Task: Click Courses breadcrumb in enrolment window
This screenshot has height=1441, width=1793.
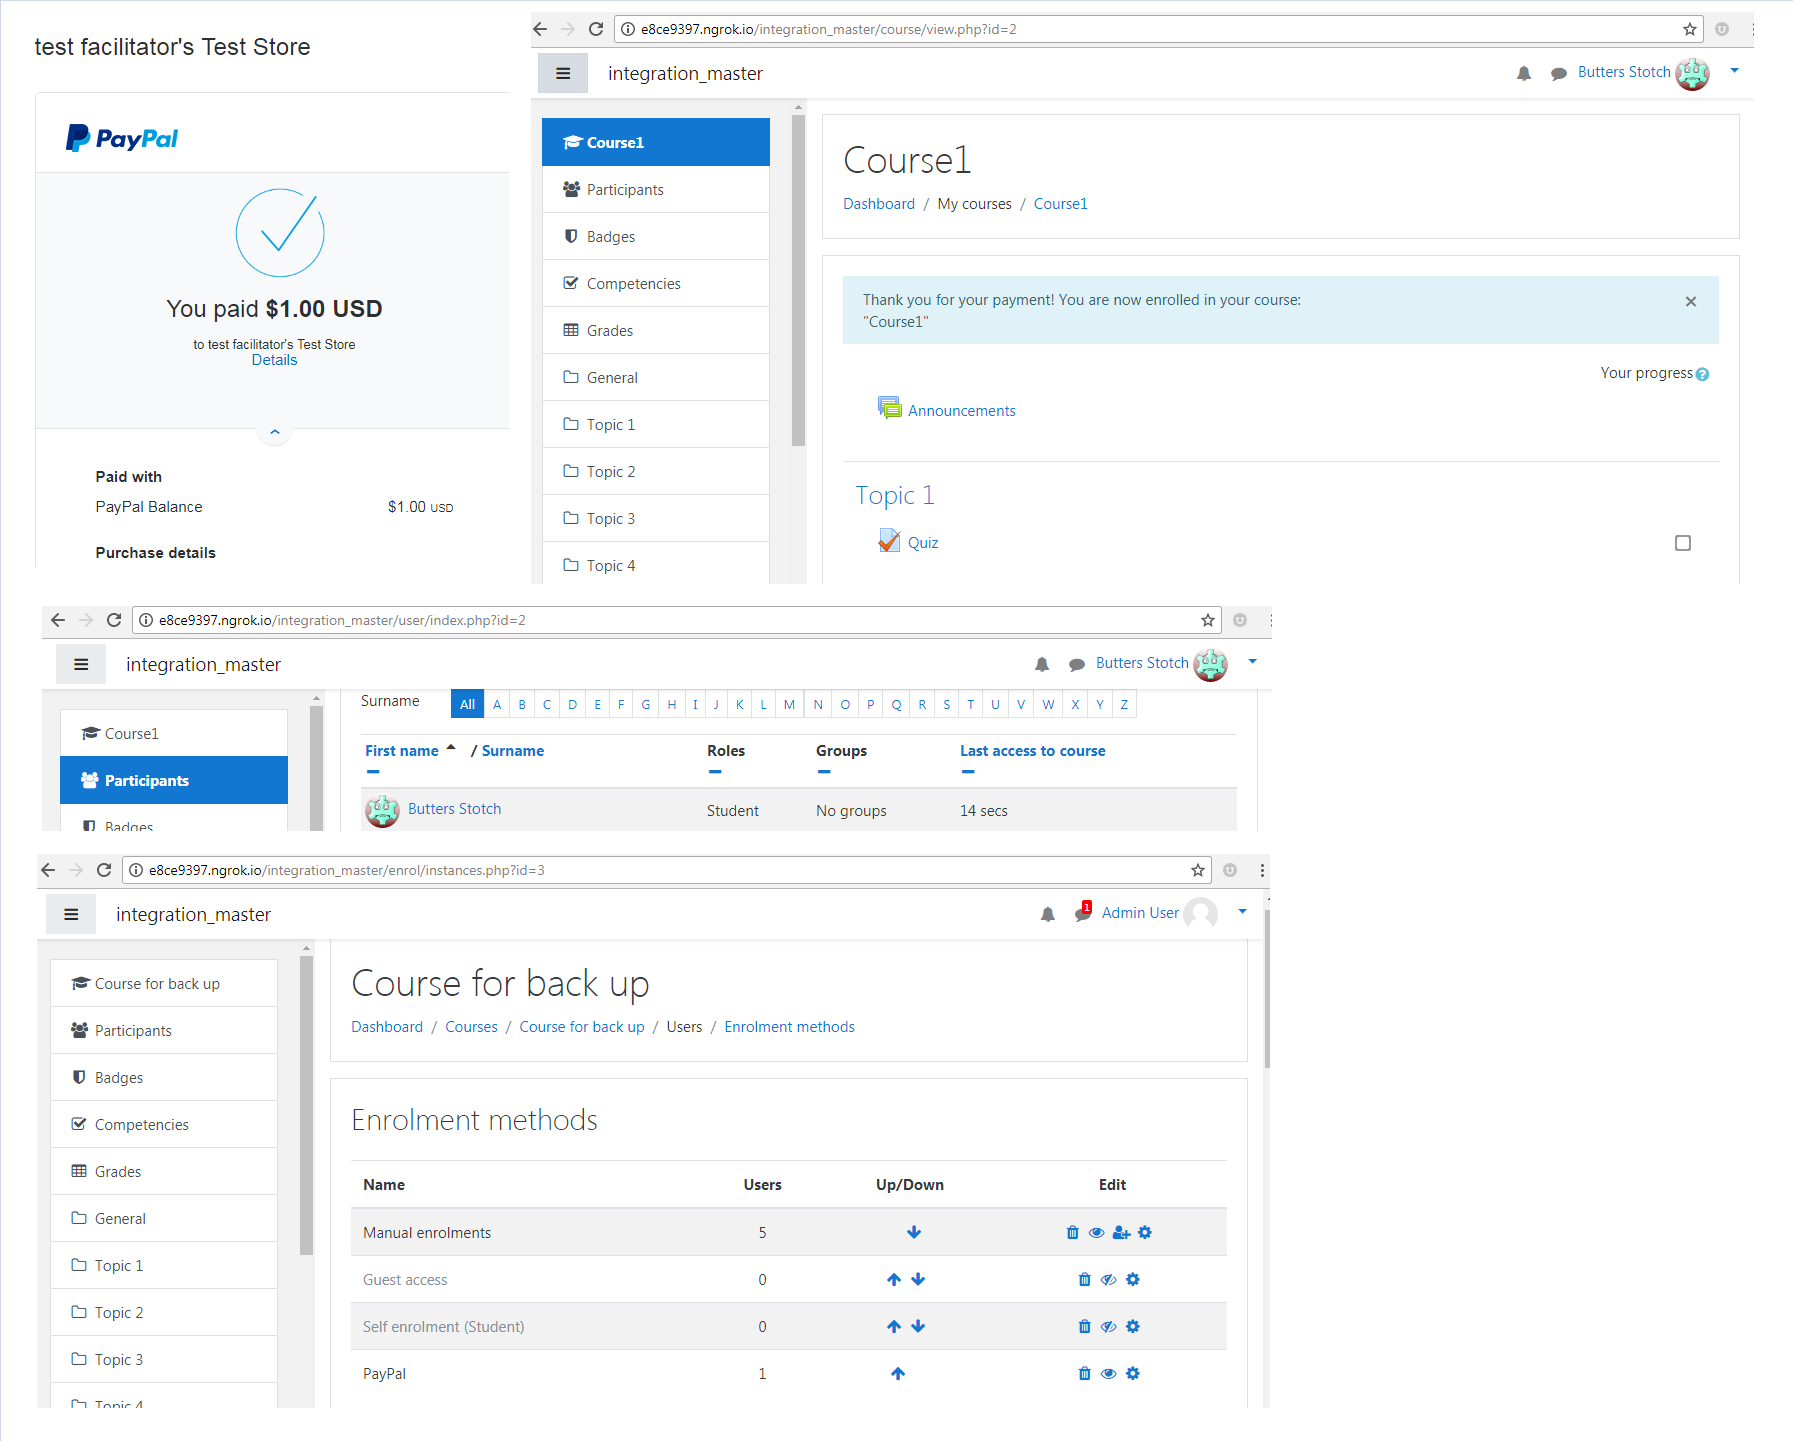Action: pyautogui.click(x=471, y=1027)
